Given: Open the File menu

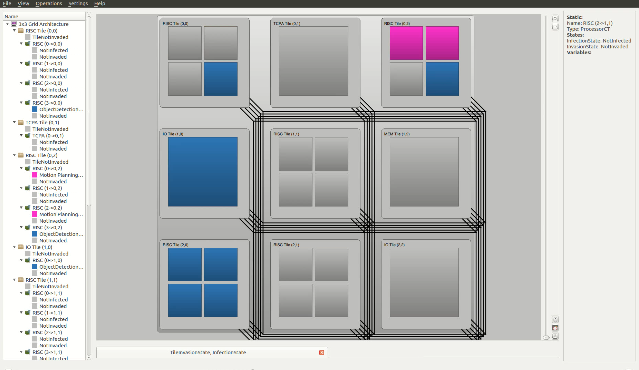Looking at the screenshot, I should pos(7,3).
